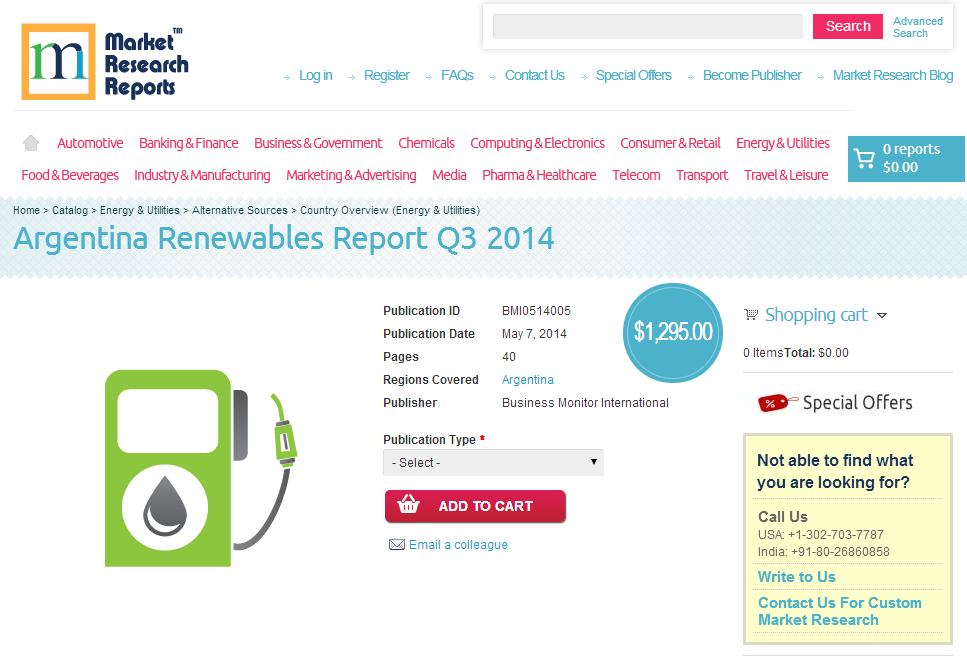
Task: Open the Publication Type select dropdown
Action: click(493, 463)
